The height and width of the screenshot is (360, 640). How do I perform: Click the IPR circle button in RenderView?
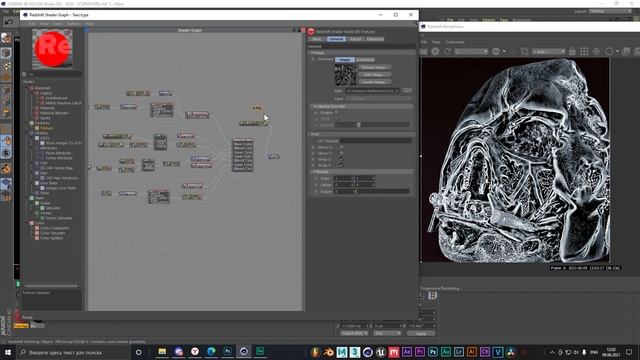[x=436, y=51]
